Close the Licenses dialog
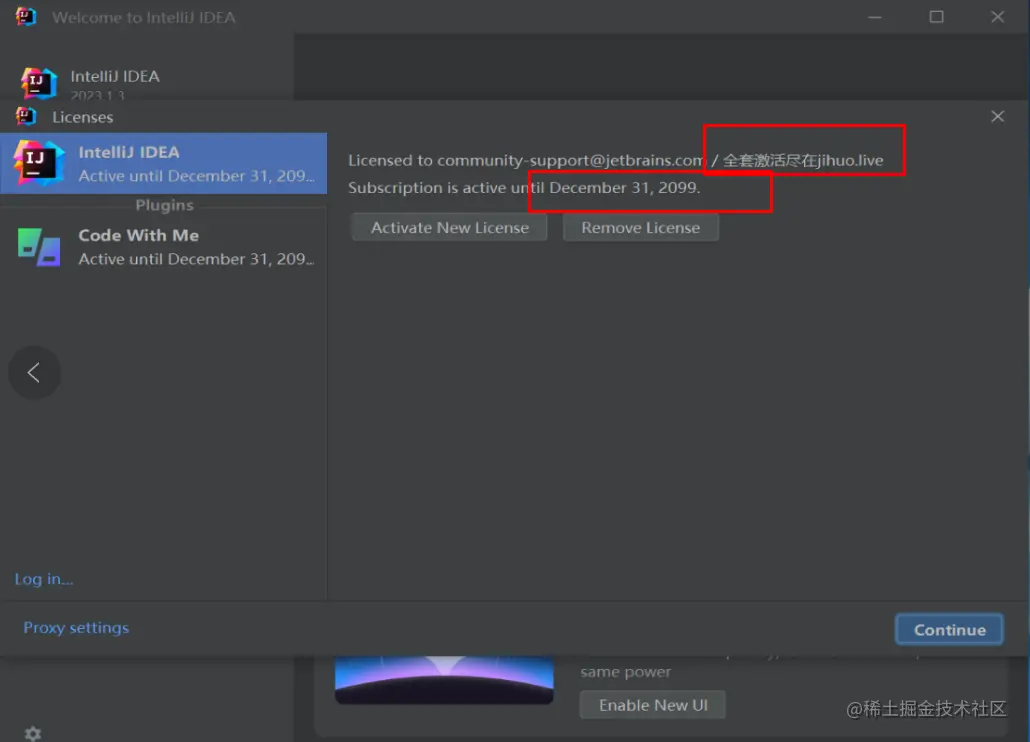The width and height of the screenshot is (1030, 742). pos(997,116)
